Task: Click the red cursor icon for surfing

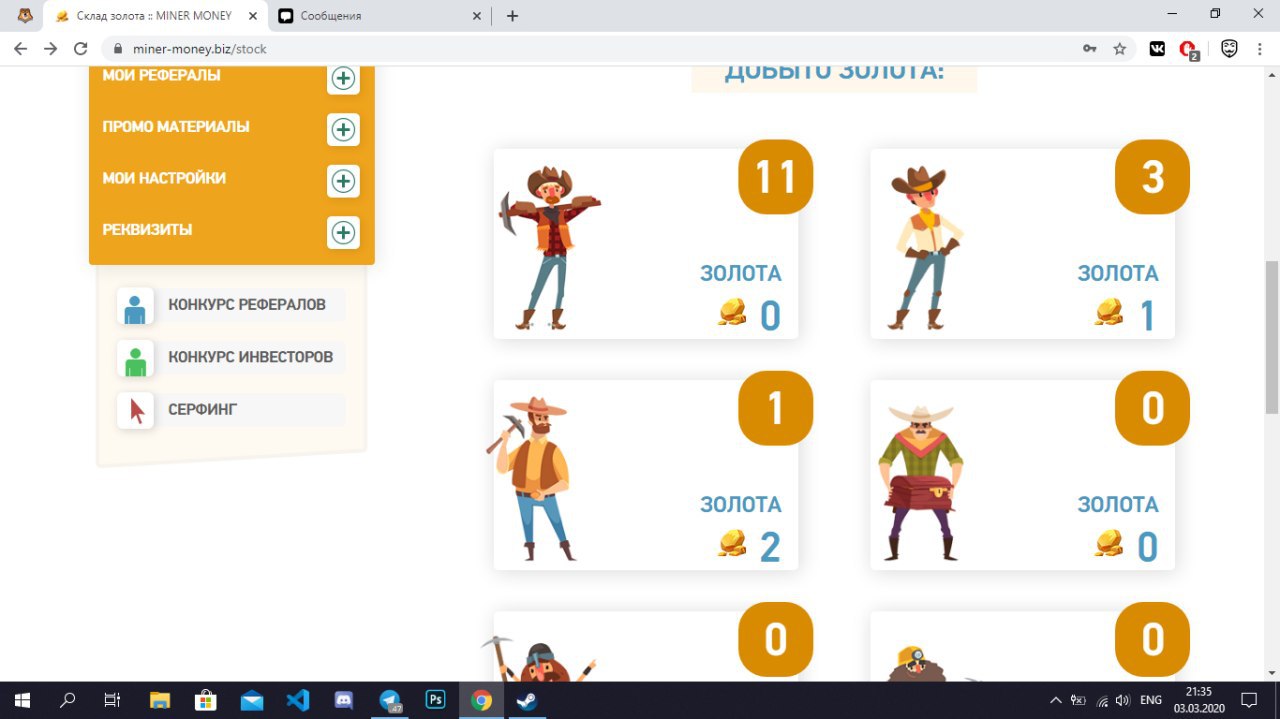Action: pyautogui.click(x=135, y=410)
